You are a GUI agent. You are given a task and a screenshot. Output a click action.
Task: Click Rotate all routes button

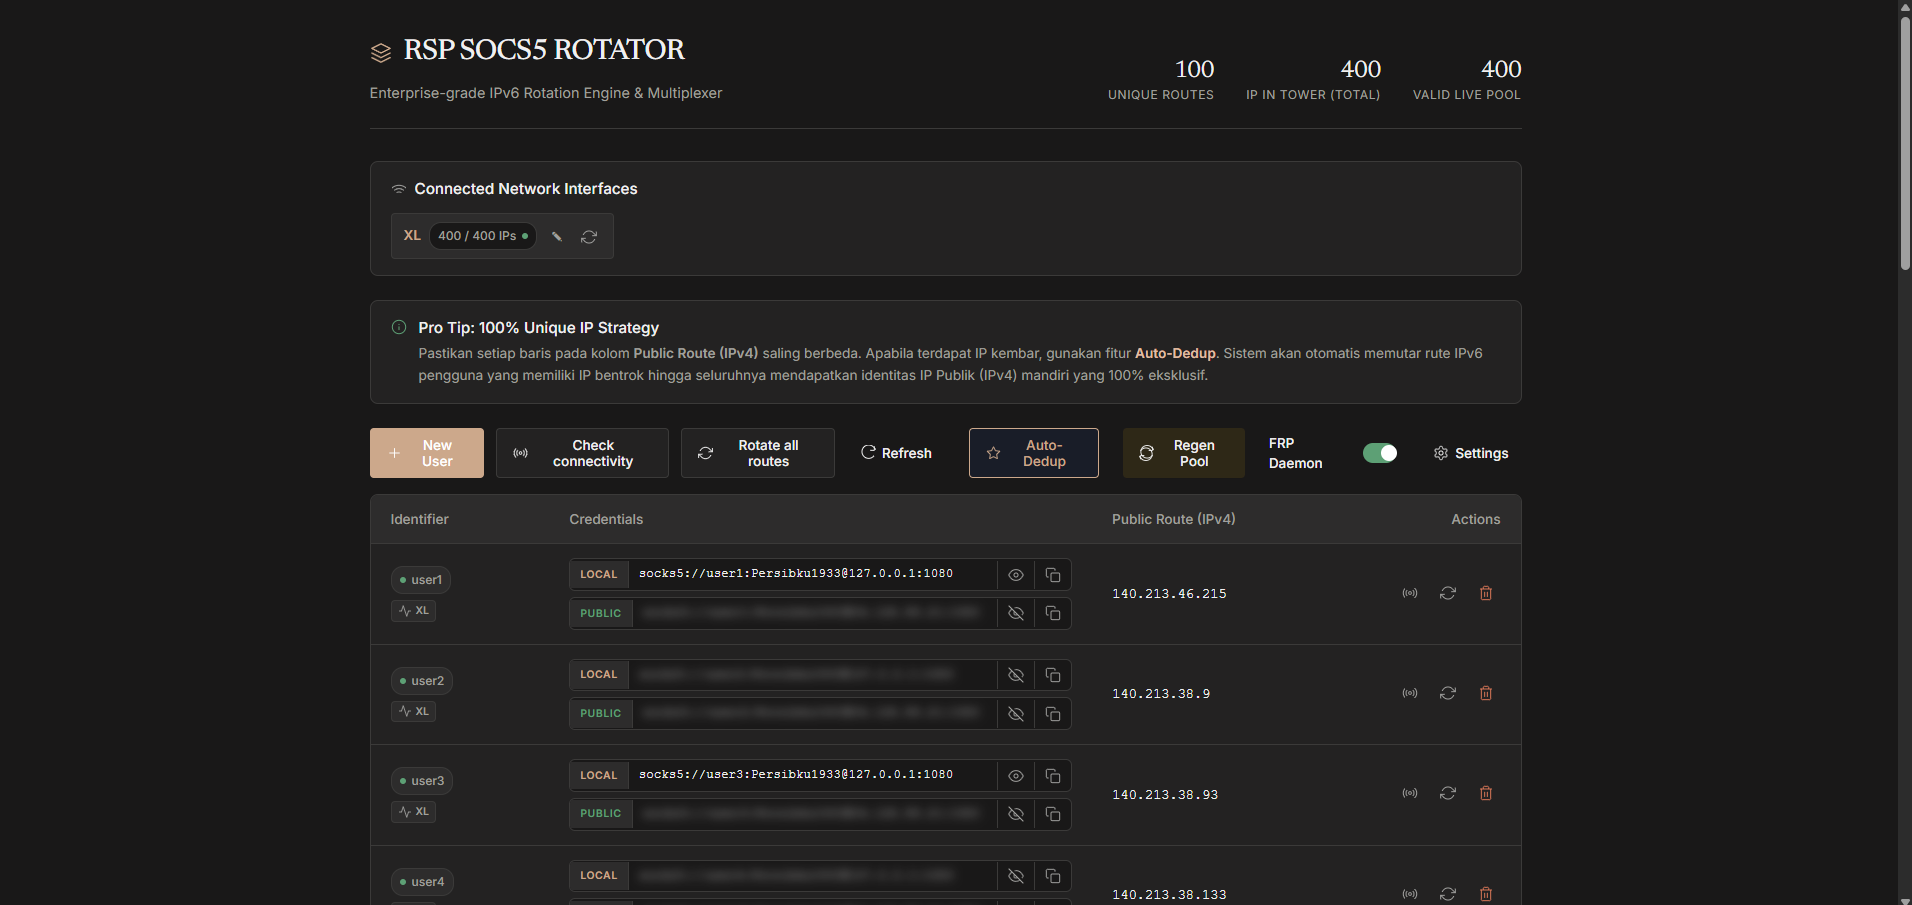click(x=758, y=453)
